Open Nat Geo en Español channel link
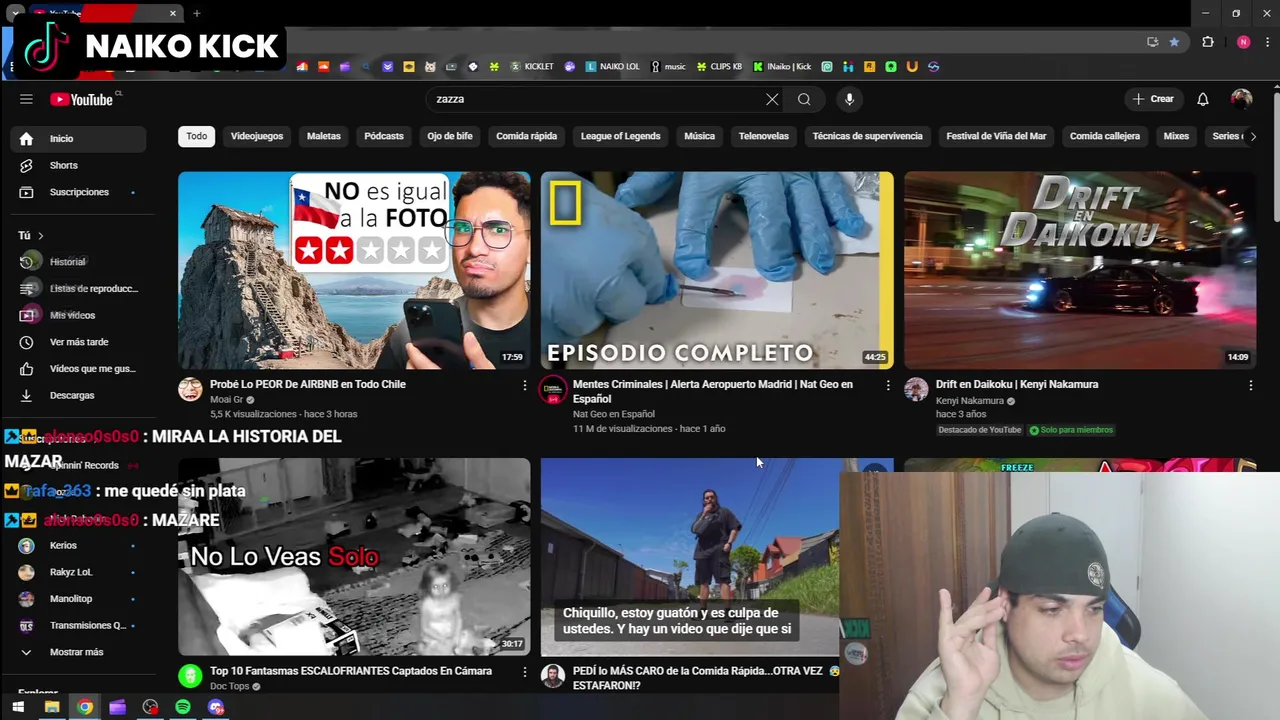The image size is (1280, 720). tap(614, 414)
